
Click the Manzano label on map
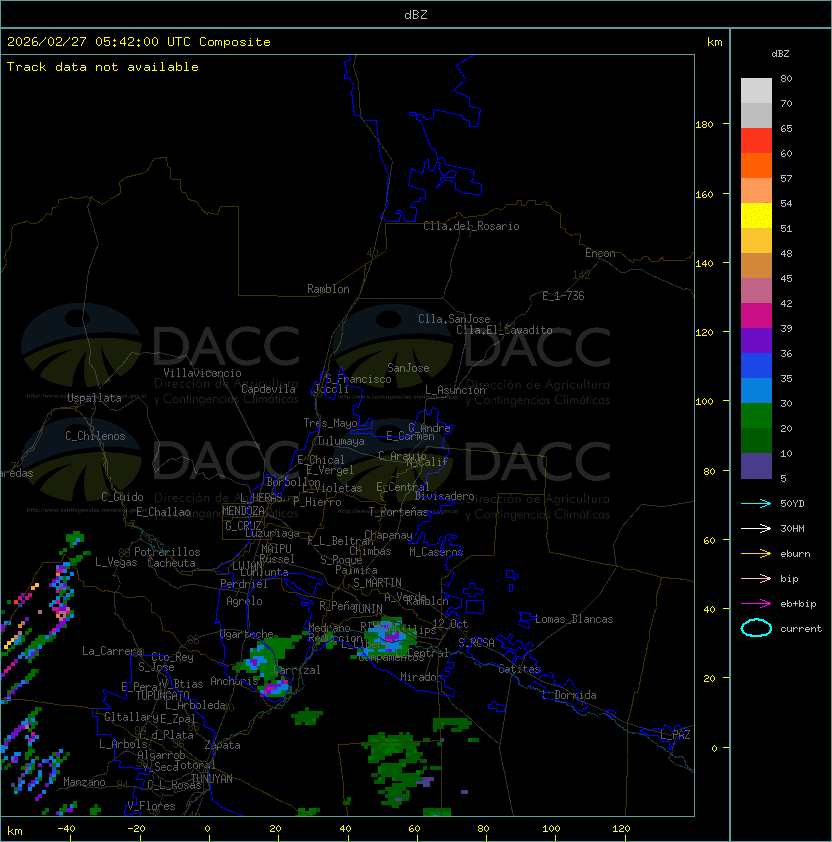[x=84, y=782]
